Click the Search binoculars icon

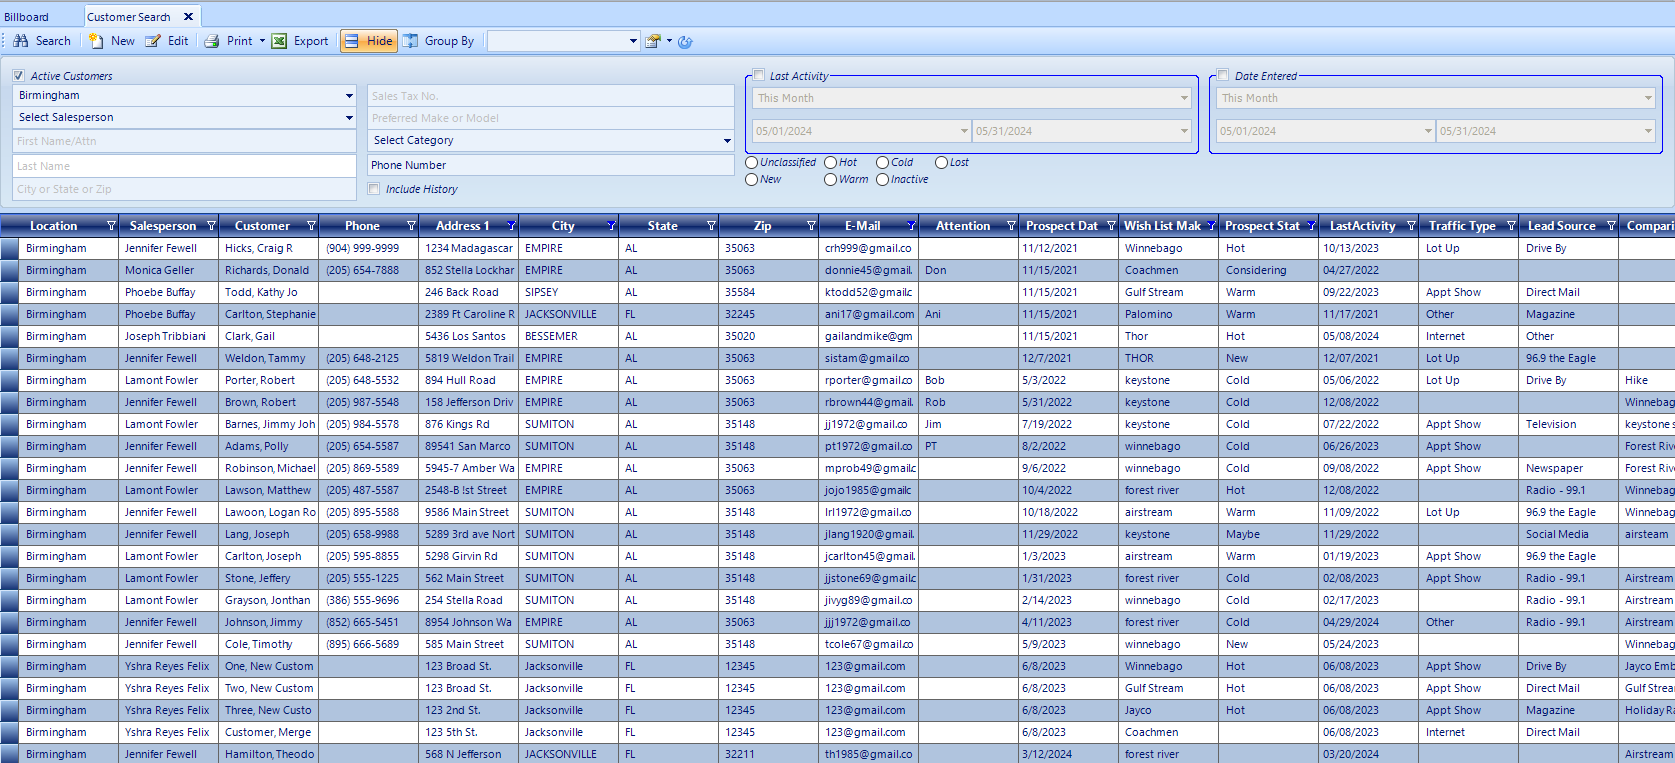click(x=21, y=41)
